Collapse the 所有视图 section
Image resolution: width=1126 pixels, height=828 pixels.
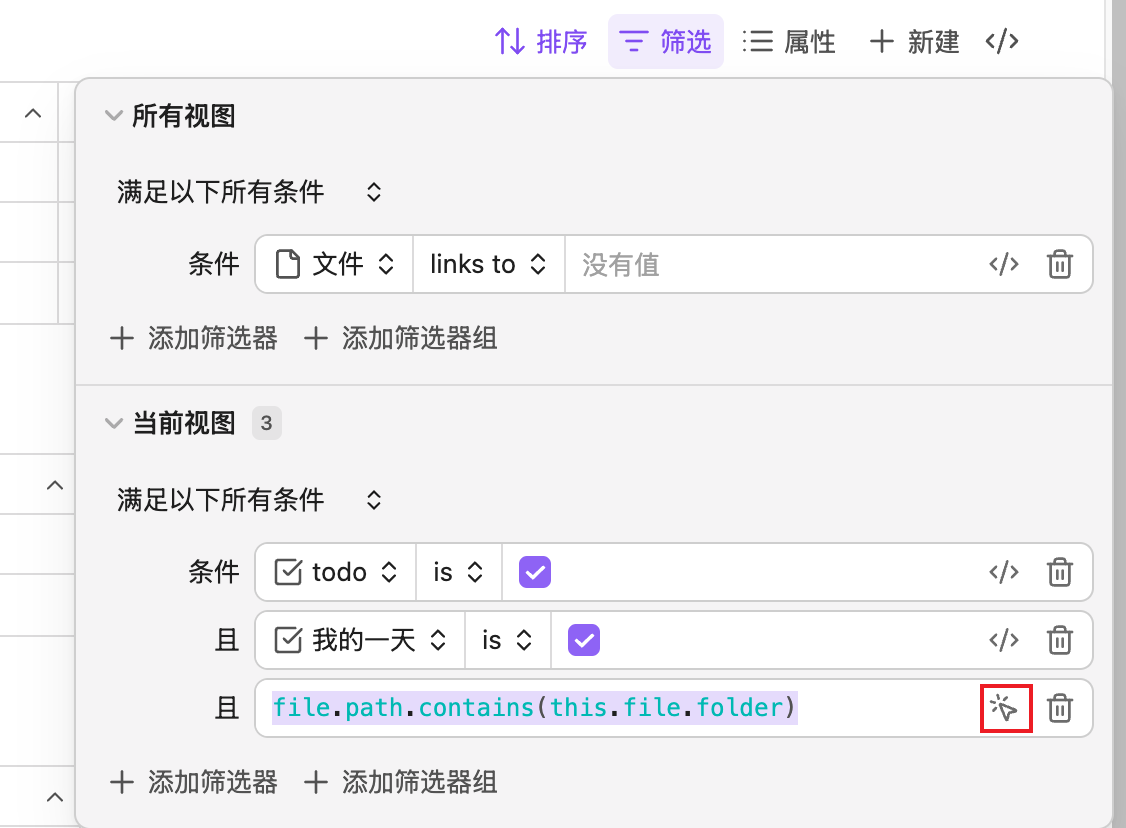pos(113,116)
